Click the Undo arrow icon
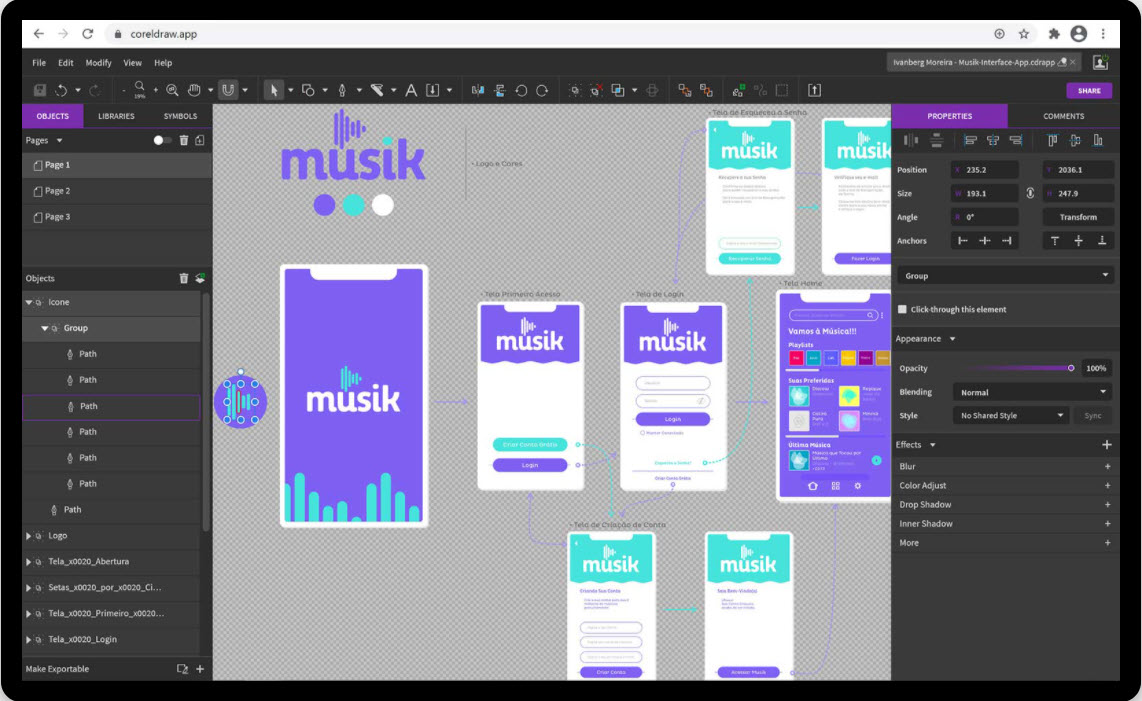 click(61, 90)
